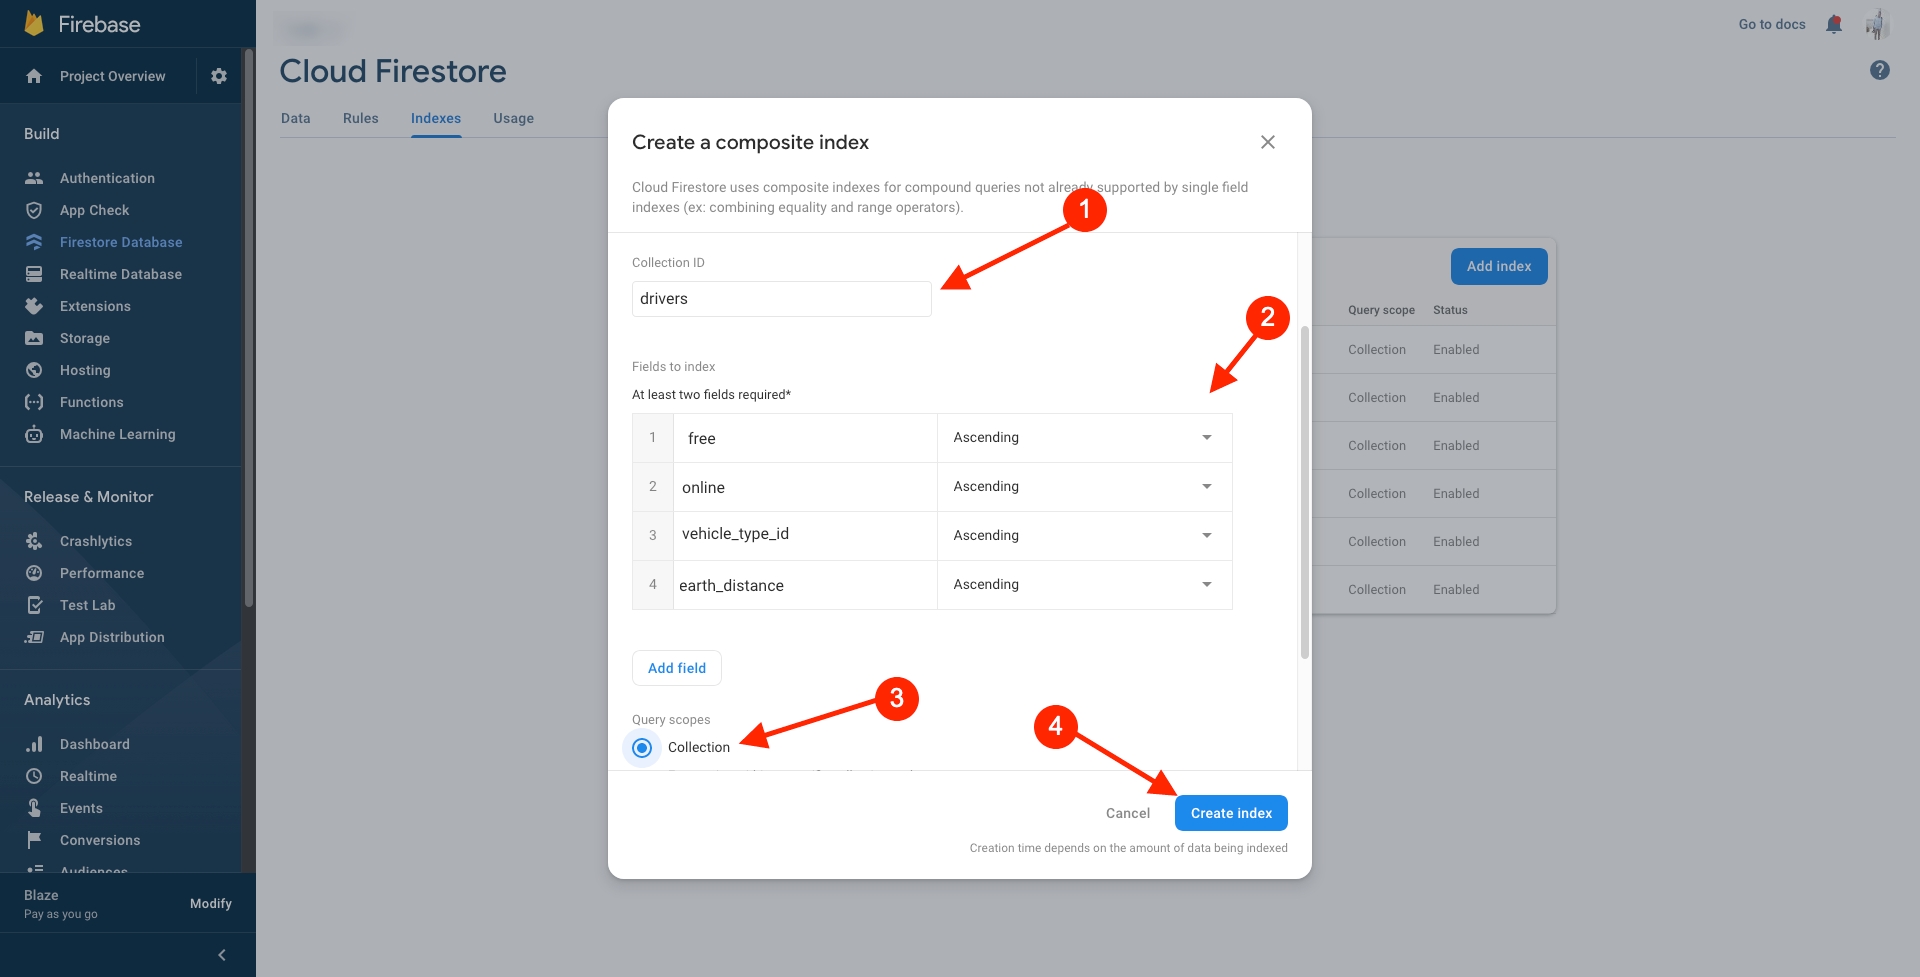Viewport: 1920px width, 977px height.
Task: Switch to the Rules tab
Action: 360,118
